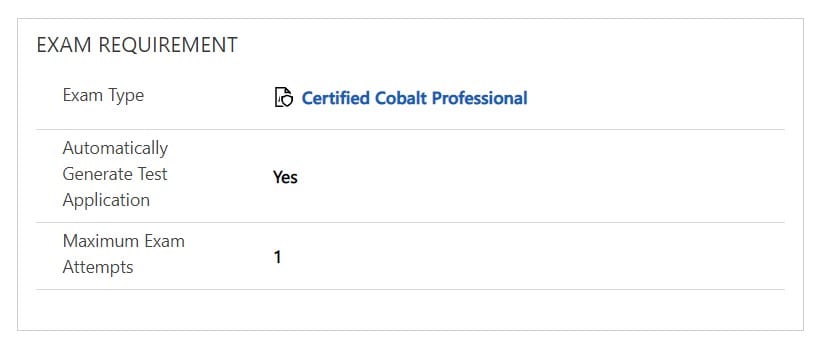
Task: Click the word REQUIREMENT in the section title
Action: (x=168, y=45)
